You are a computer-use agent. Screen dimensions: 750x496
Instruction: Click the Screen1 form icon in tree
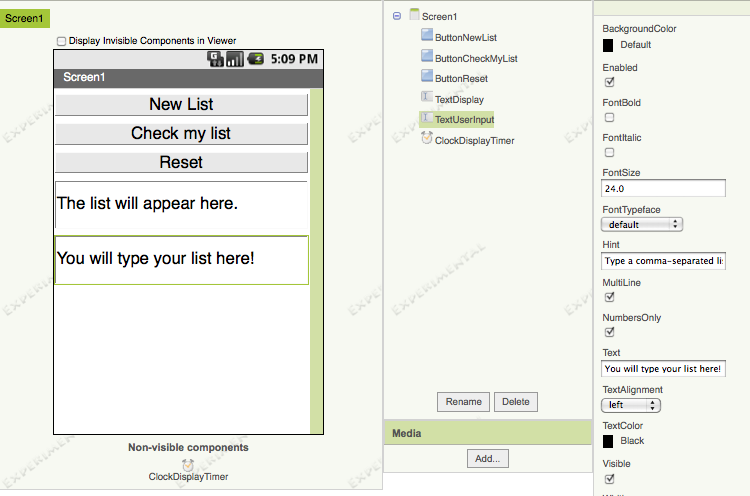pyautogui.click(x=414, y=16)
